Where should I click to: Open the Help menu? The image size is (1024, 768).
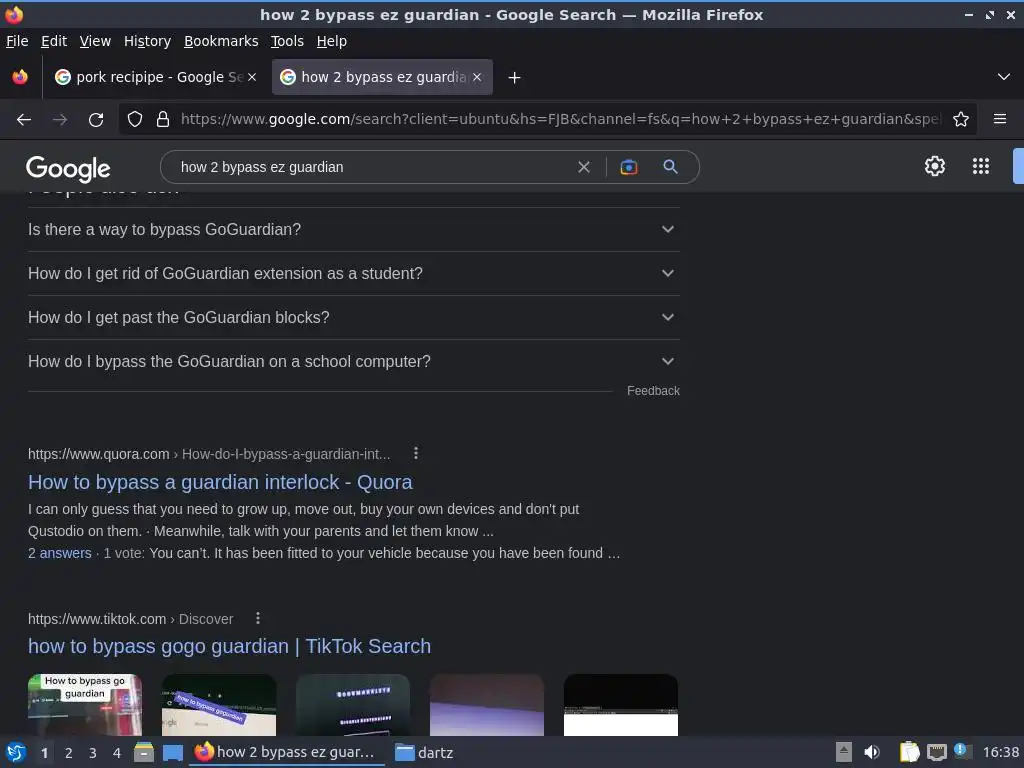tap(332, 41)
